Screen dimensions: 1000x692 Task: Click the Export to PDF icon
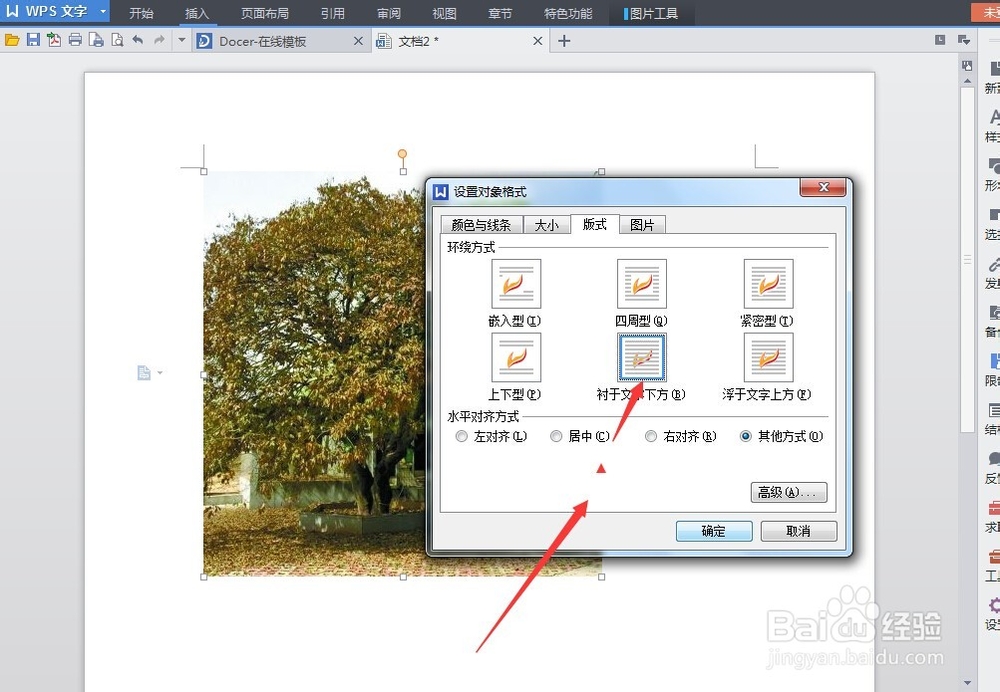click(x=55, y=40)
